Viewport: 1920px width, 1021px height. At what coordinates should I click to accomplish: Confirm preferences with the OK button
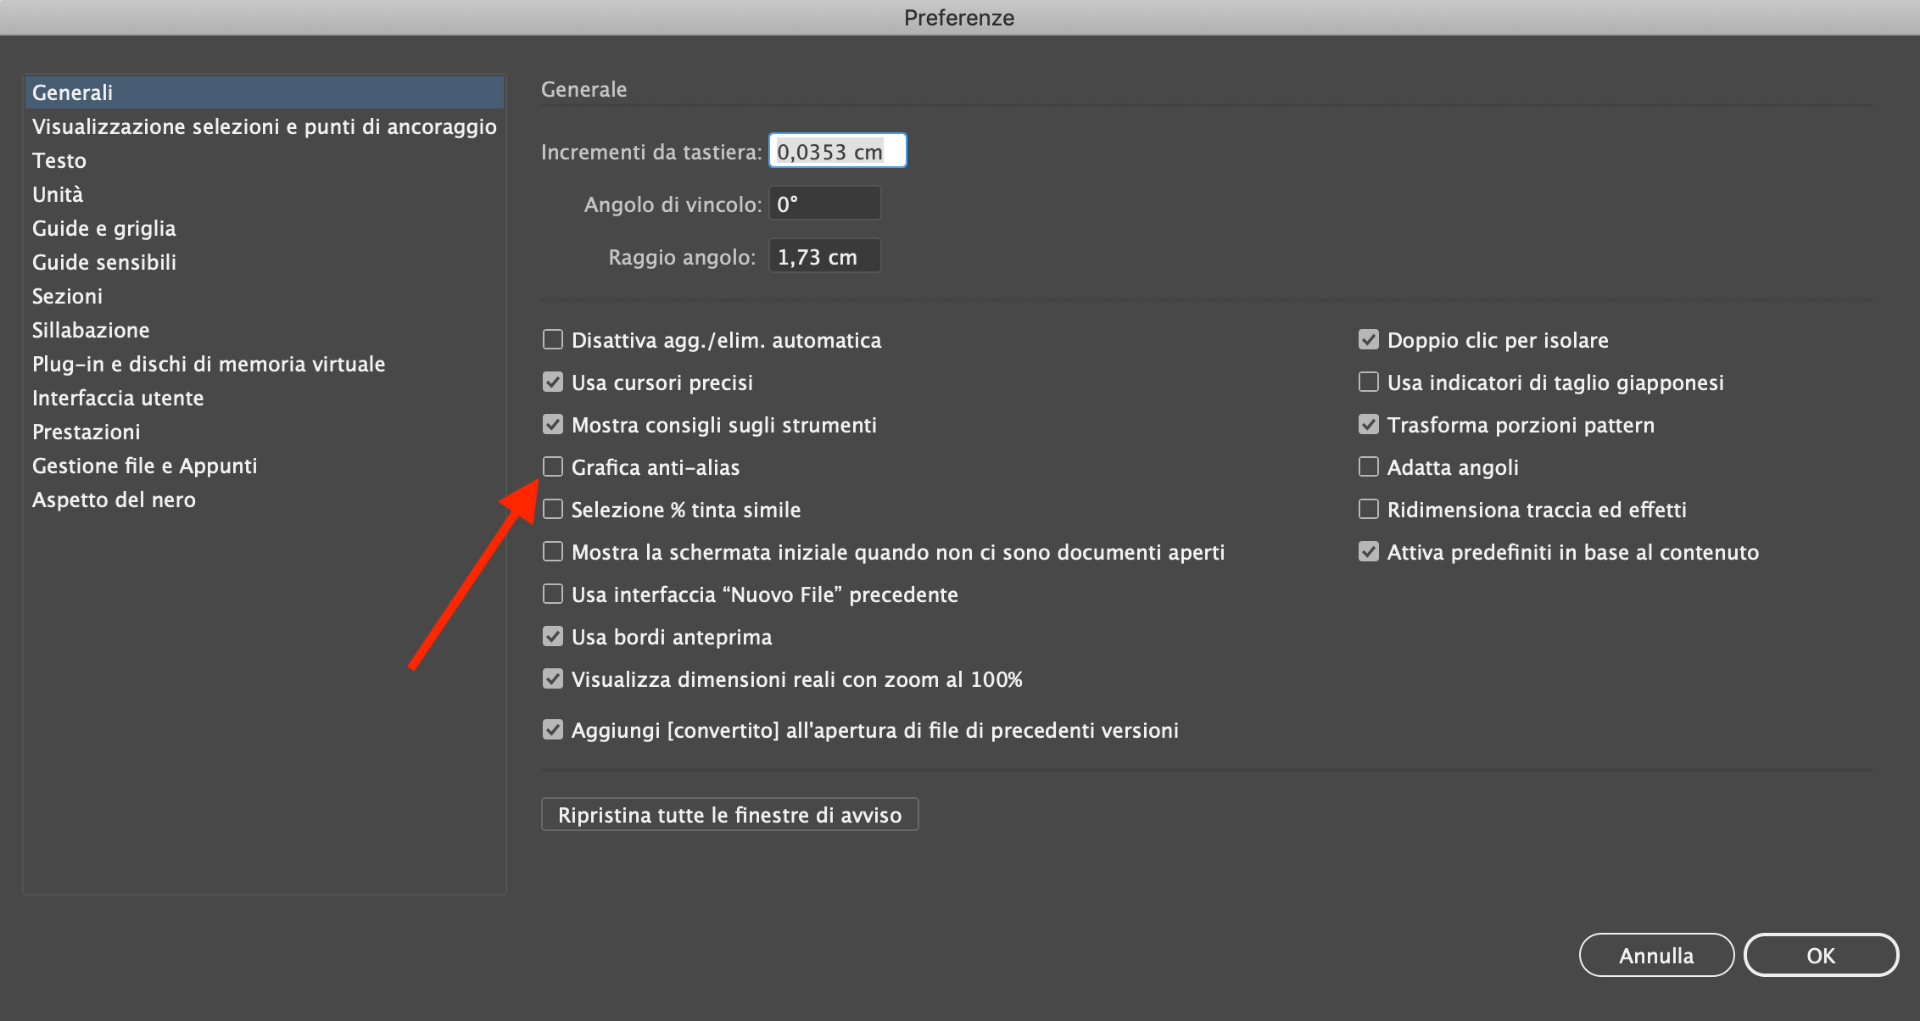(1821, 955)
